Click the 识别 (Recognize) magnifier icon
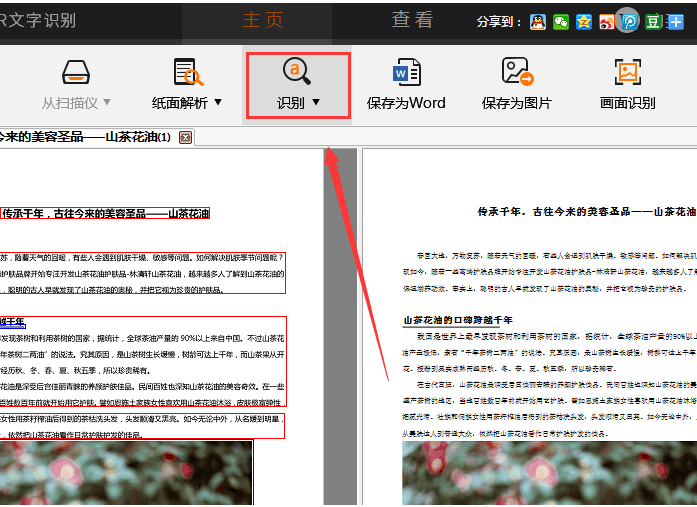Screen dimensions: 697x507 click(x=297, y=71)
